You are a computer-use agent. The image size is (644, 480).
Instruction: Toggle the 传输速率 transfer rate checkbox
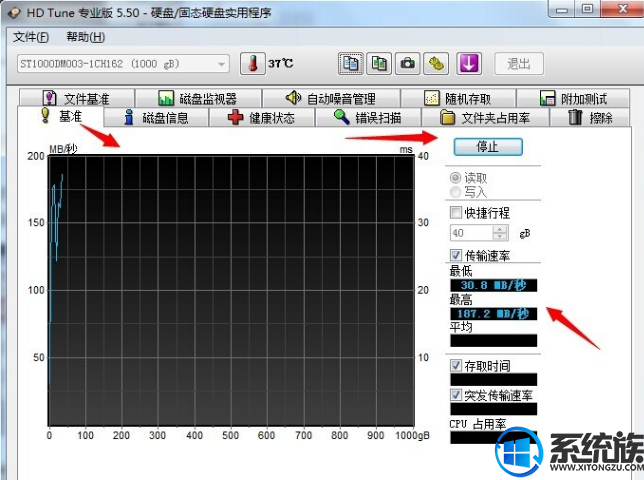[x=456, y=255]
